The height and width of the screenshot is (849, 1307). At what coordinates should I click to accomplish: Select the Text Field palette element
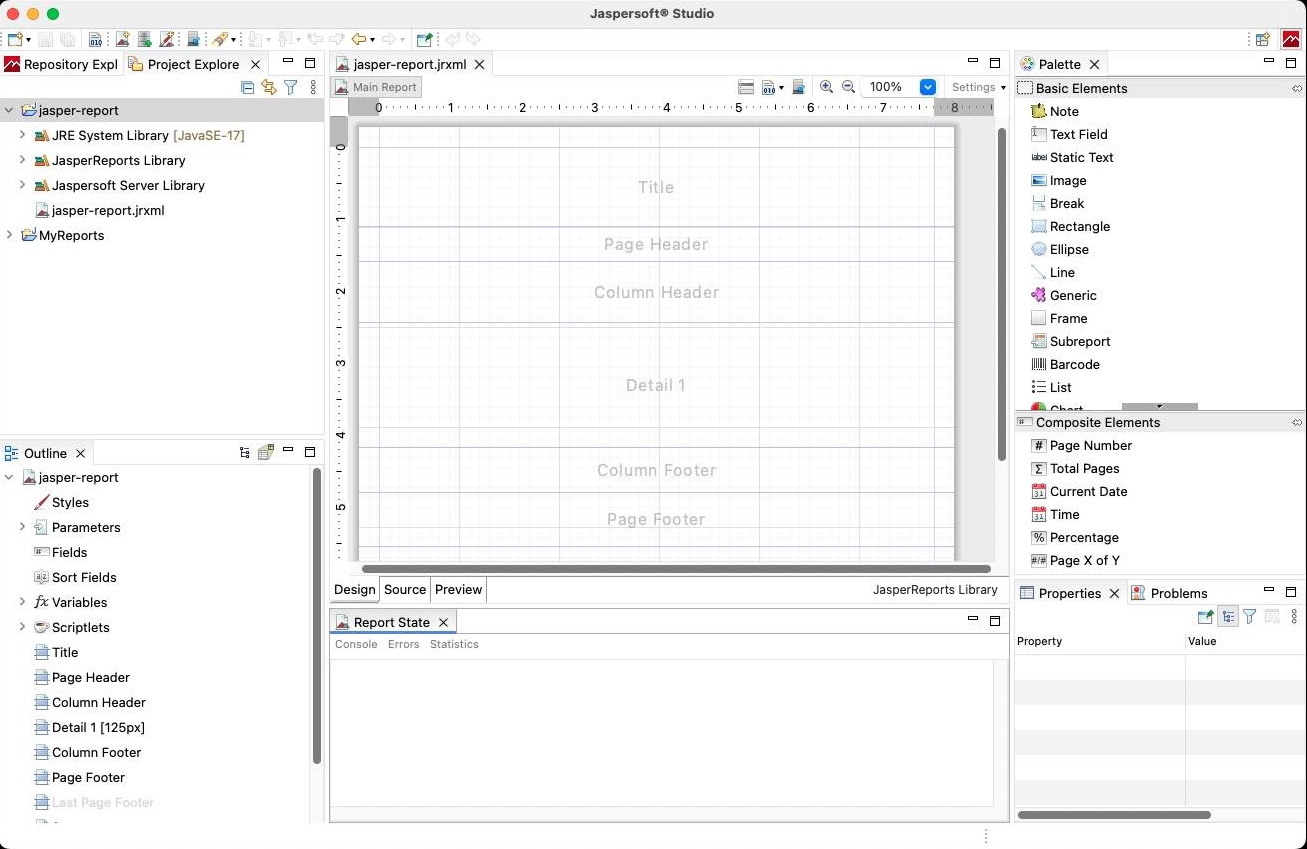point(1068,134)
